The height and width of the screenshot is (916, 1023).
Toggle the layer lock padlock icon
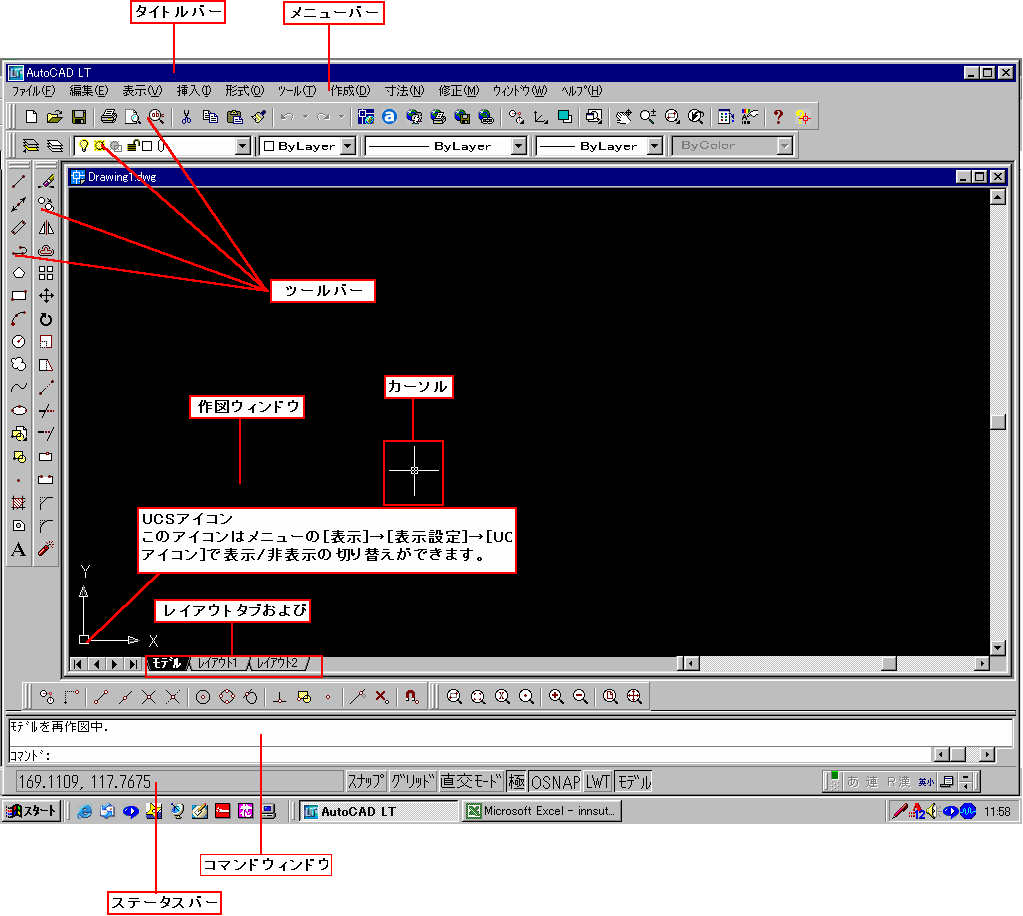132,145
